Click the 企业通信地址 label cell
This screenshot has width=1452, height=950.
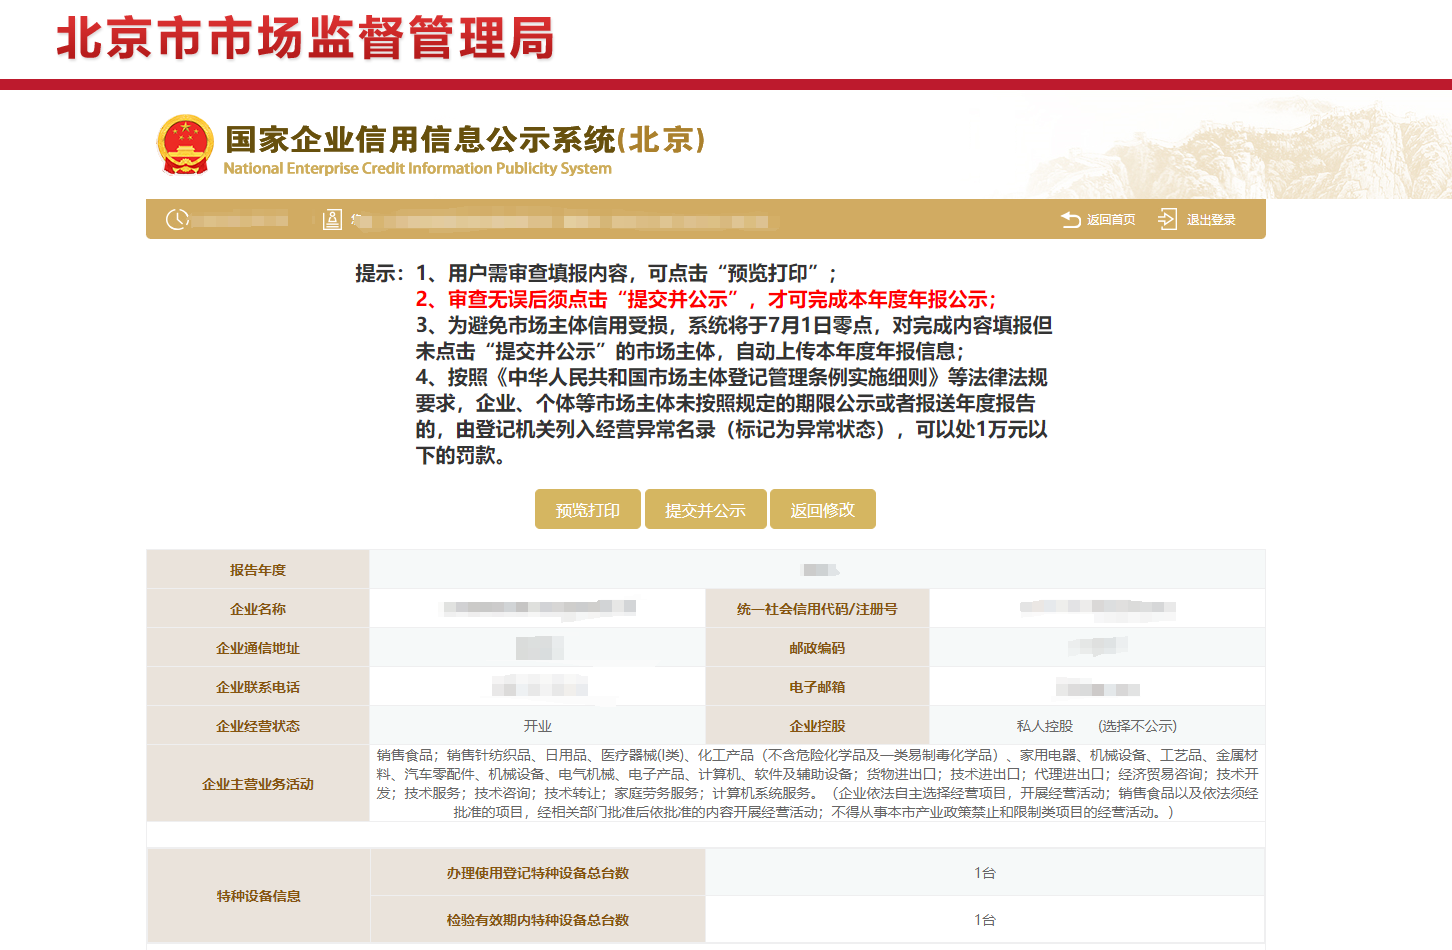click(258, 647)
